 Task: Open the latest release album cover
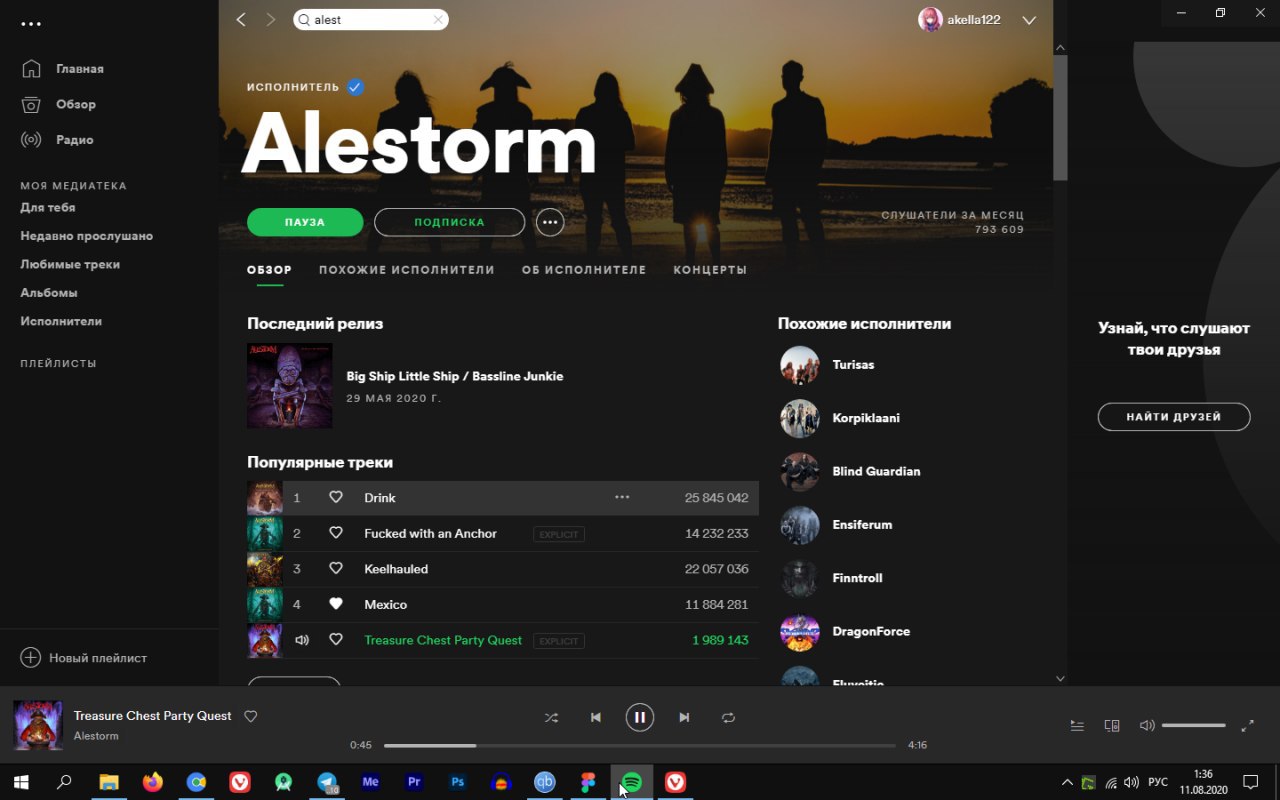pos(290,386)
